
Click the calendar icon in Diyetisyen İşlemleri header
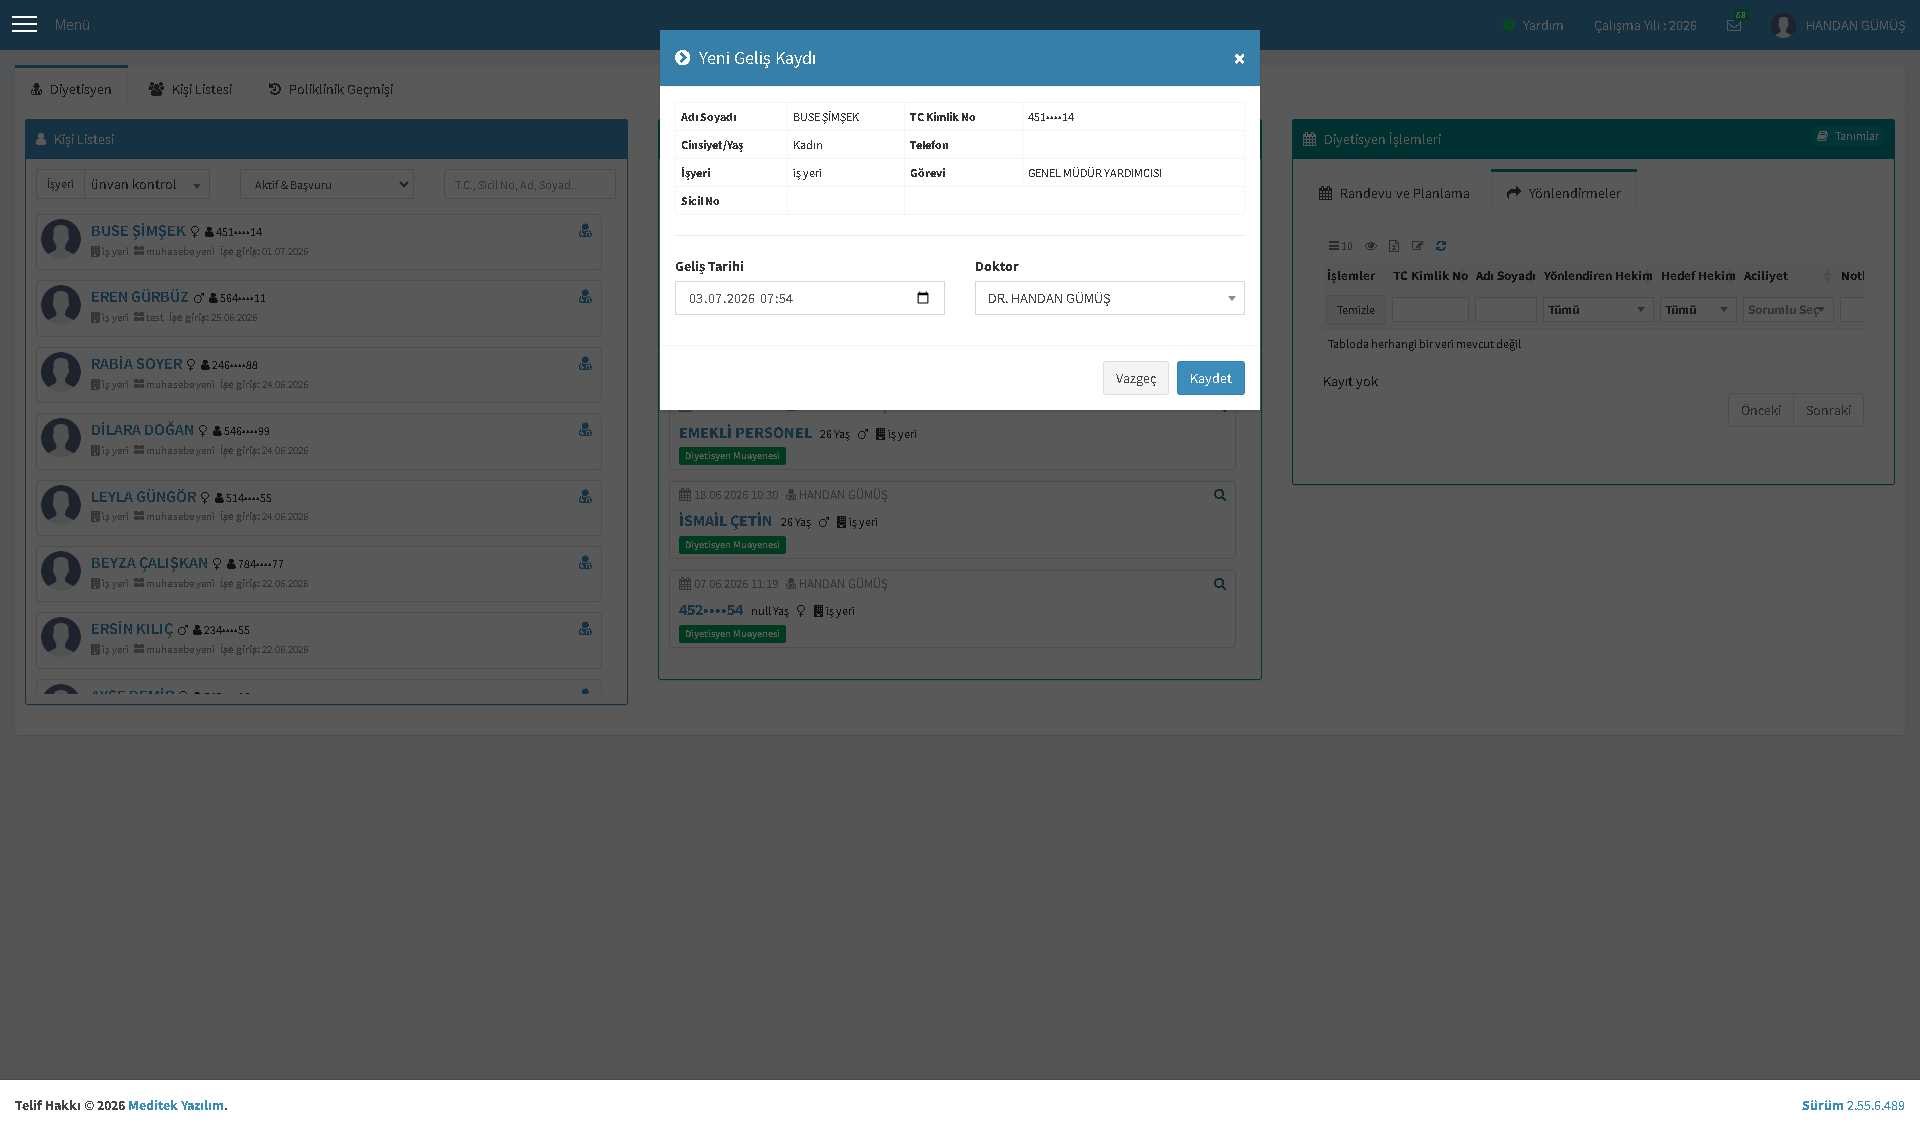tap(1309, 139)
